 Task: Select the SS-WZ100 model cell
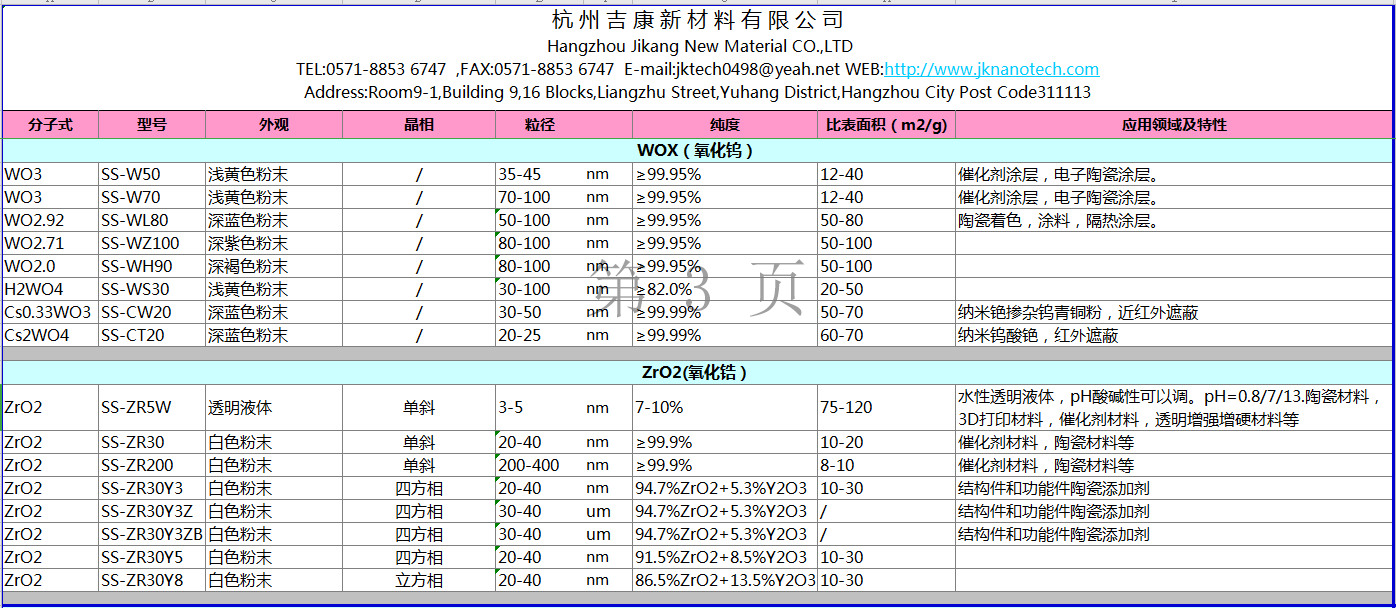[152, 243]
